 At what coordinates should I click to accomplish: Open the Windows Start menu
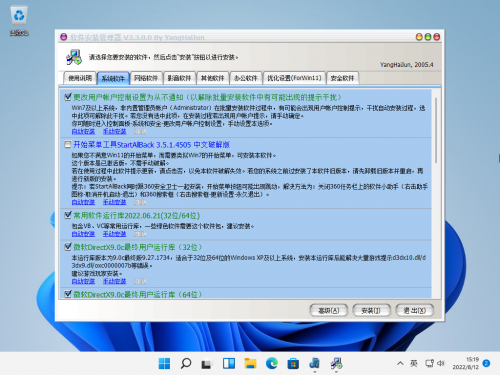[164, 363]
